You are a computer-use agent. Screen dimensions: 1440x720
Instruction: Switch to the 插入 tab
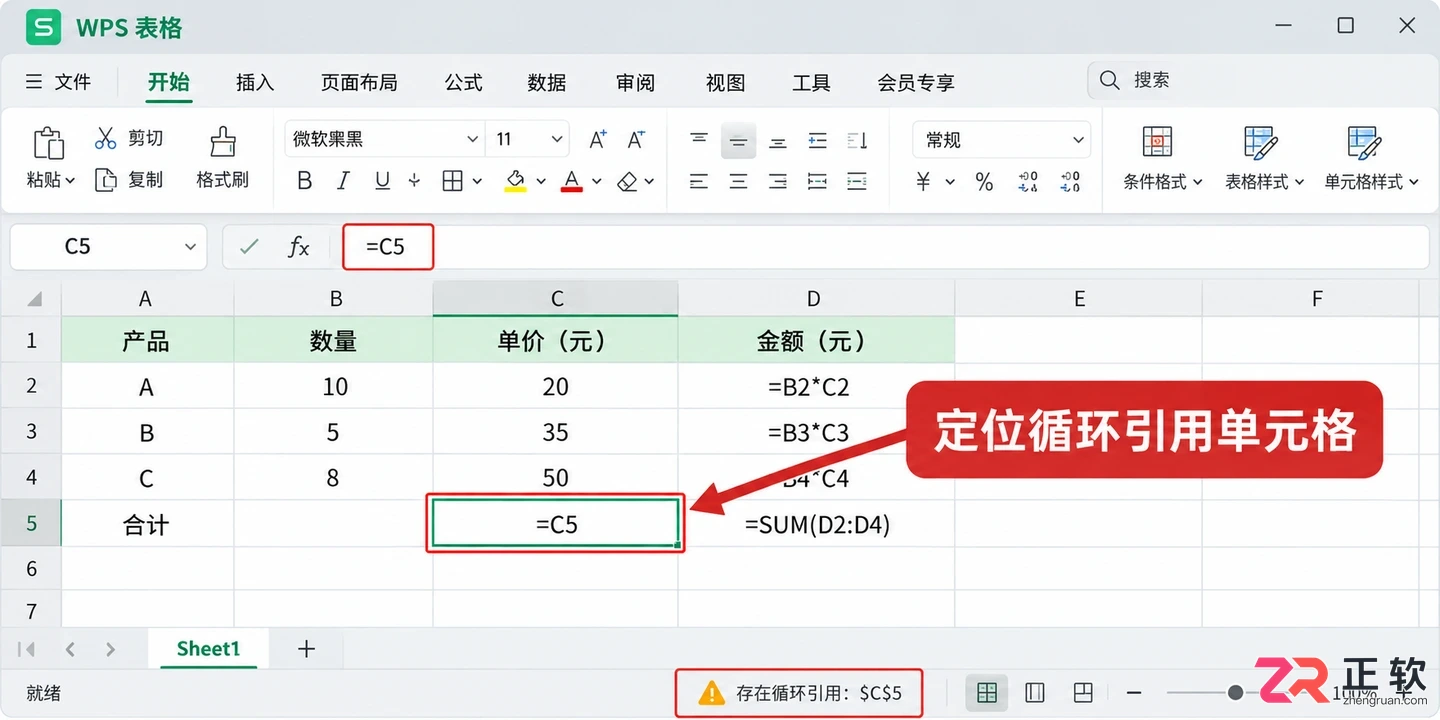pos(255,82)
